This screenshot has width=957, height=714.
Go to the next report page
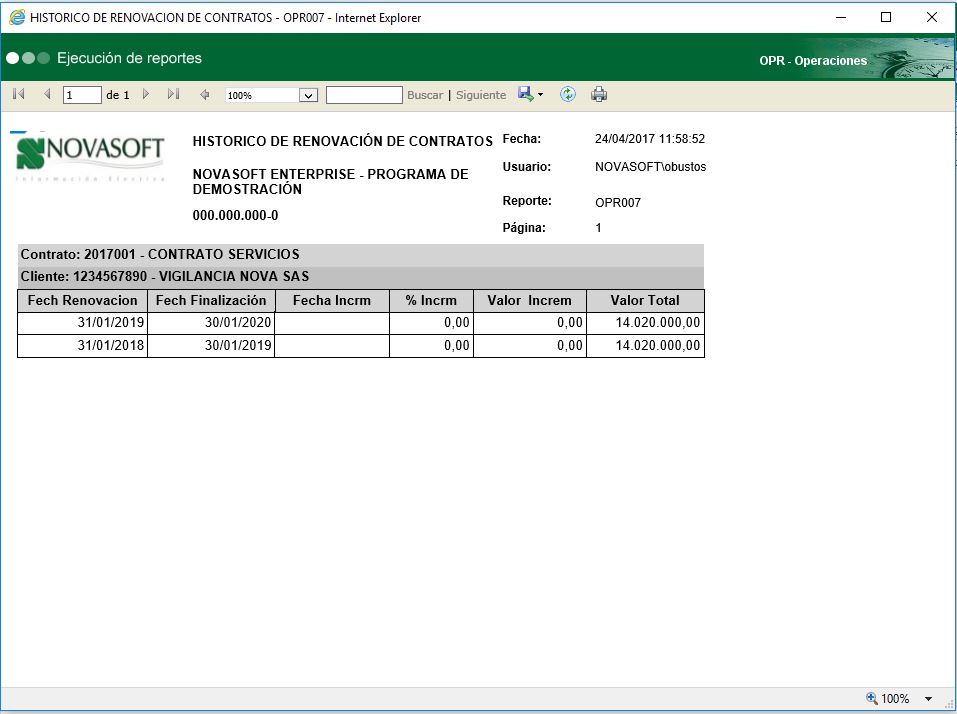[145, 94]
